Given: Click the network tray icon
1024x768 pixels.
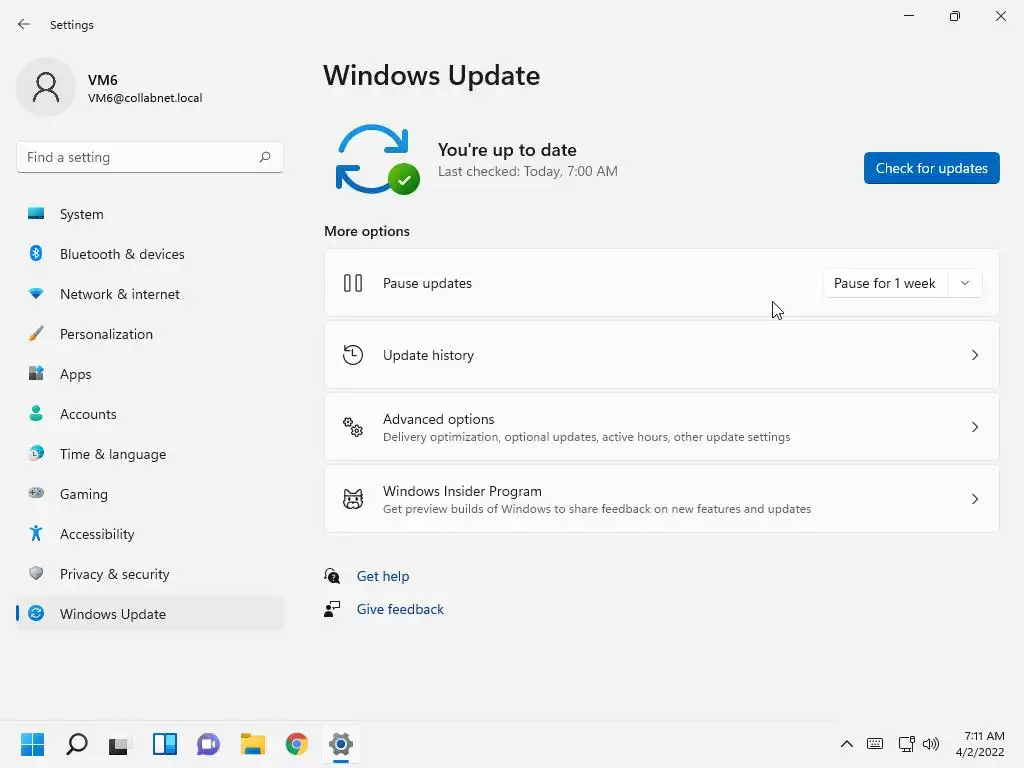Looking at the screenshot, I should pyautogui.click(x=906, y=744).
